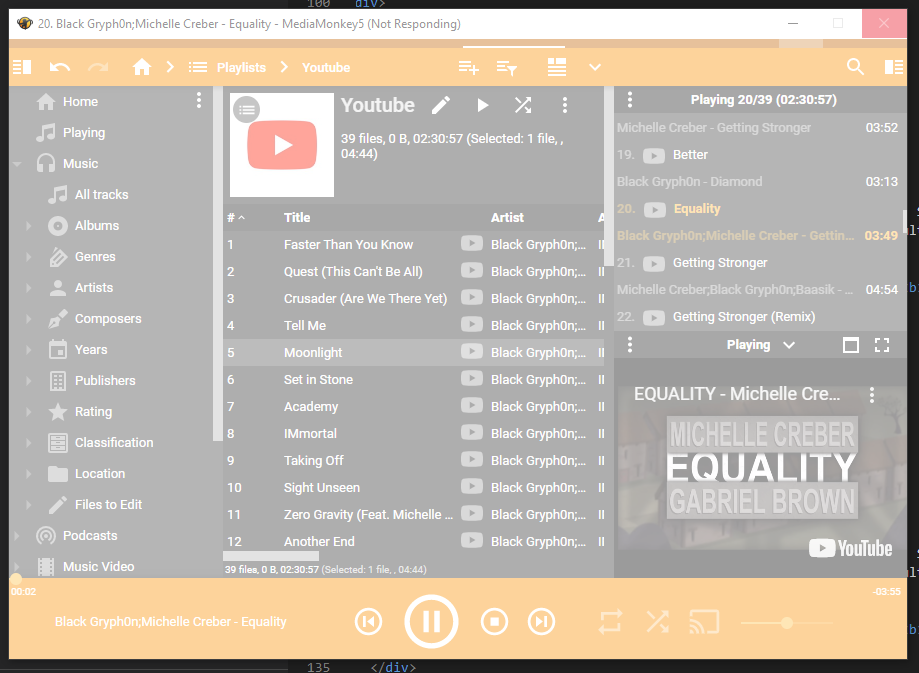The width and height of the screenshot is (919, 673).
Task: Open the Playing panel dropdown arrow
Action: tap(789, 345)
